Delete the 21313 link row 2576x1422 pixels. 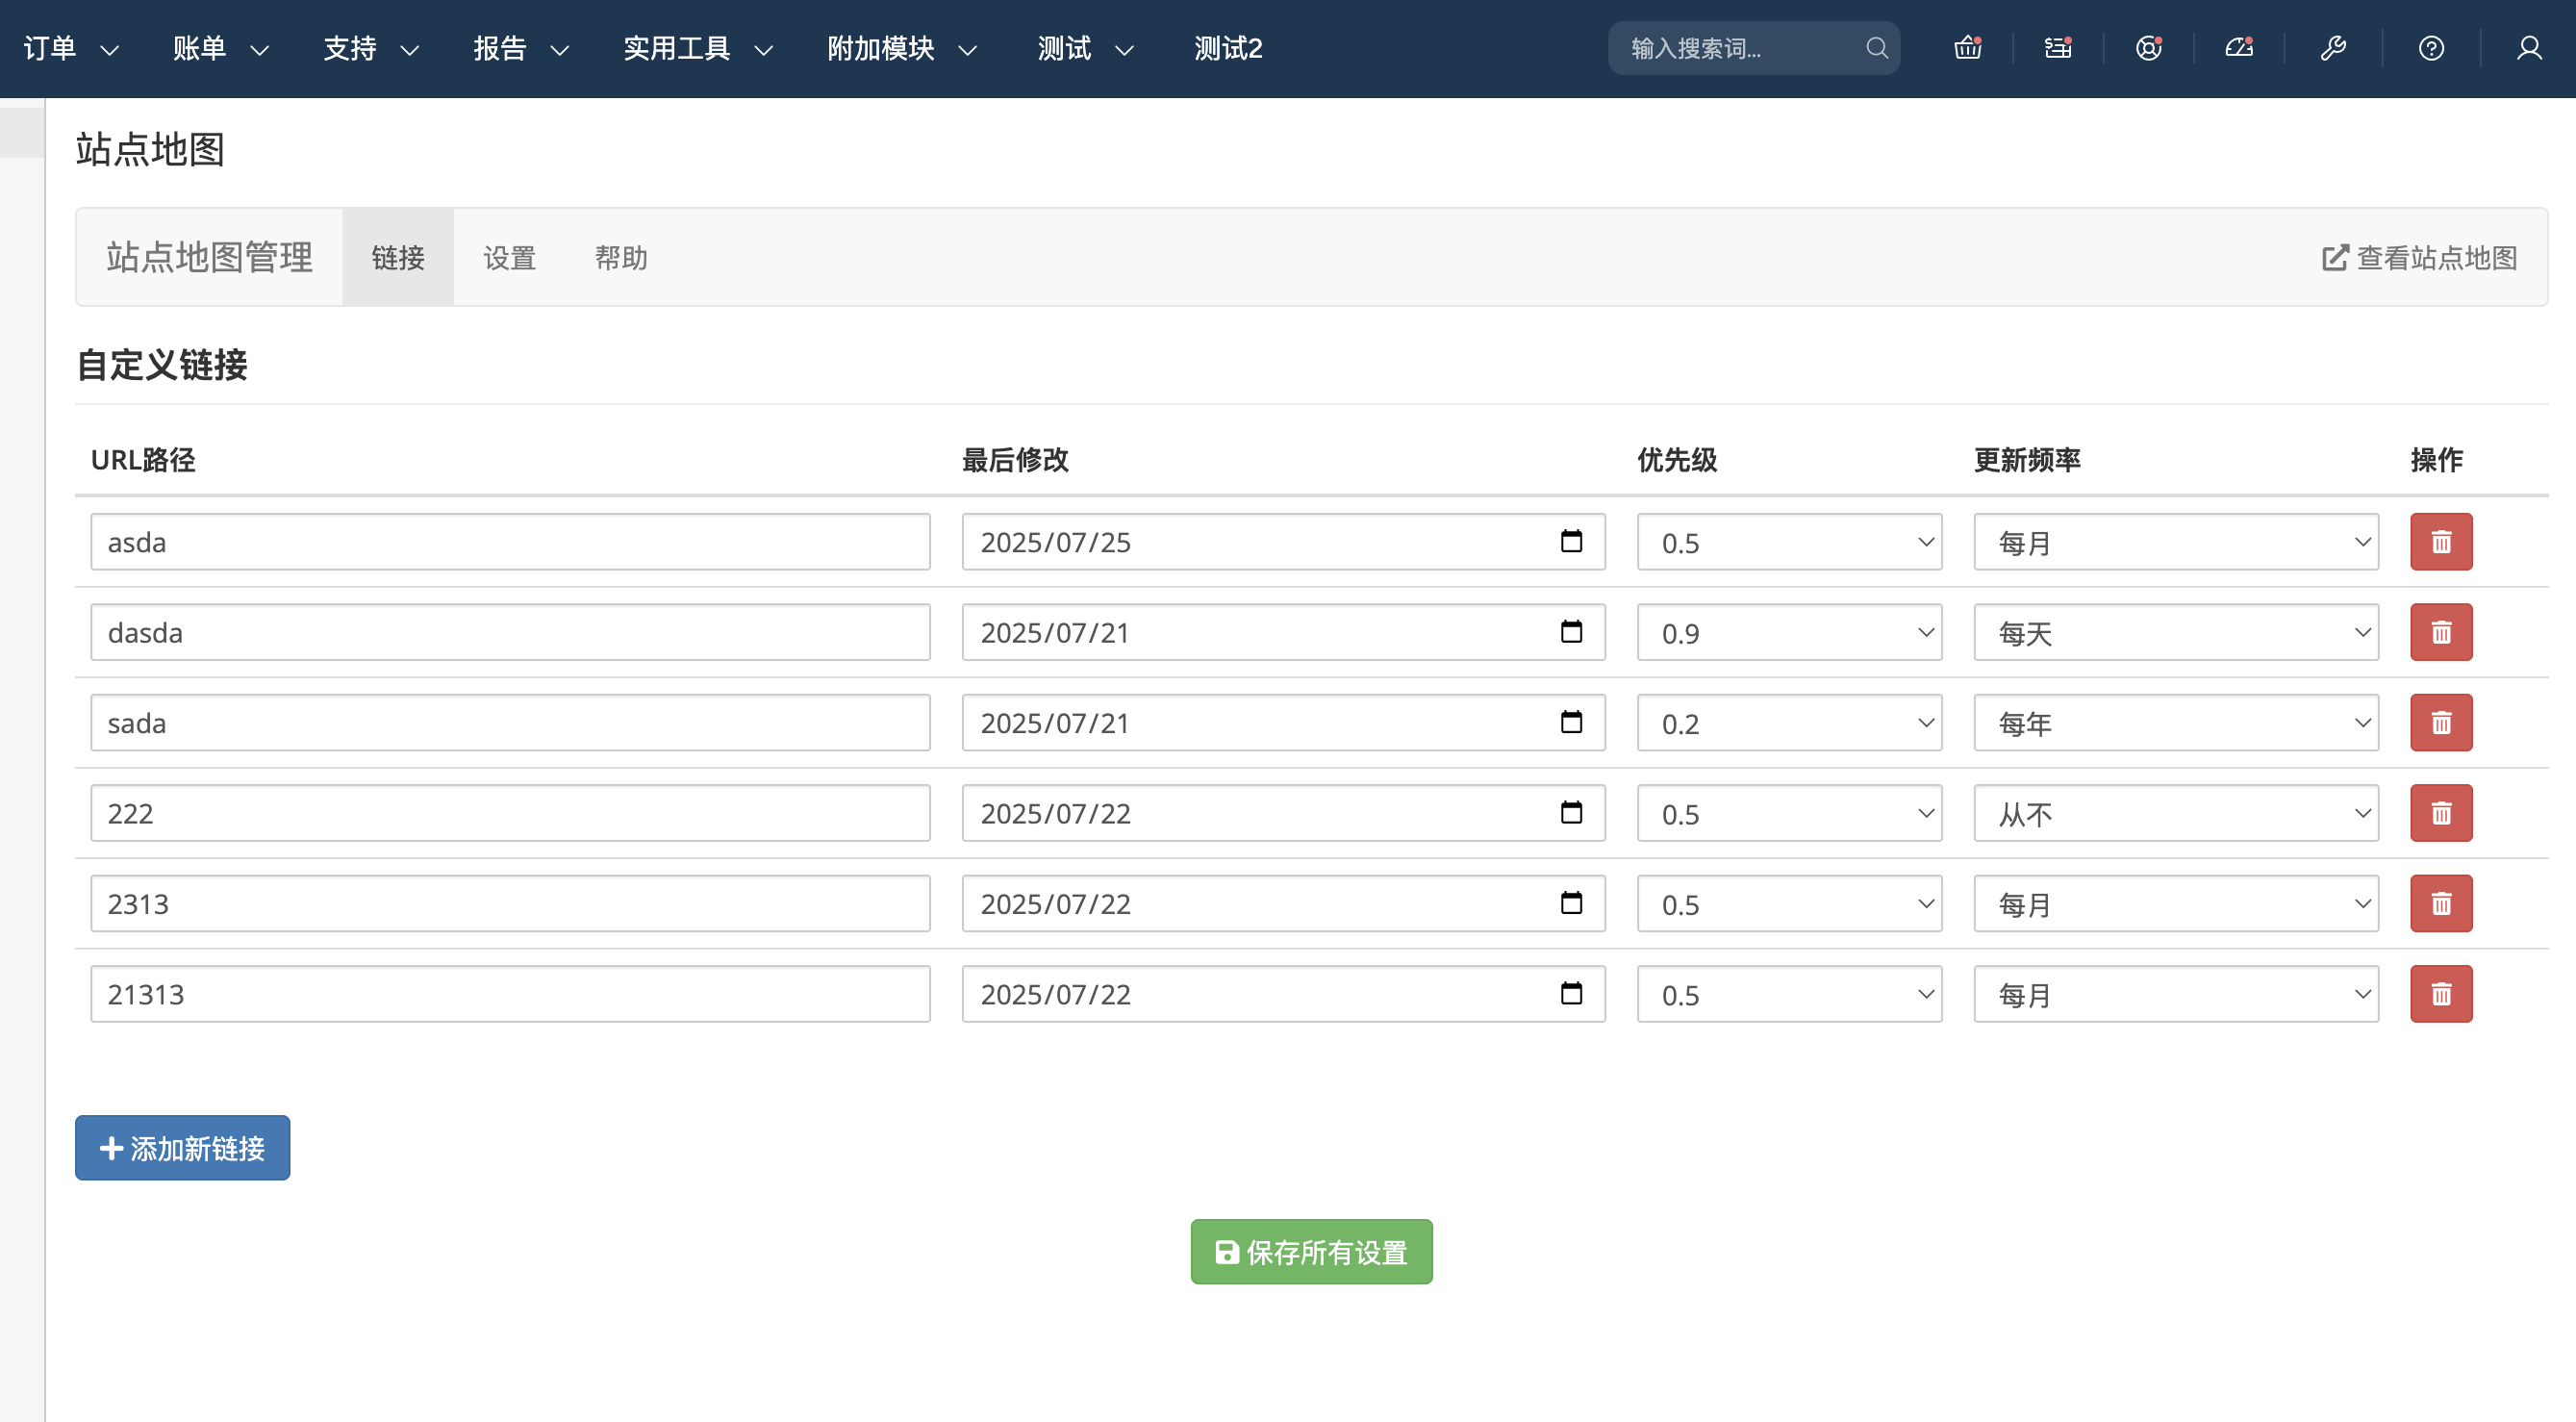pyautogui.click(x=2441, y=993)
